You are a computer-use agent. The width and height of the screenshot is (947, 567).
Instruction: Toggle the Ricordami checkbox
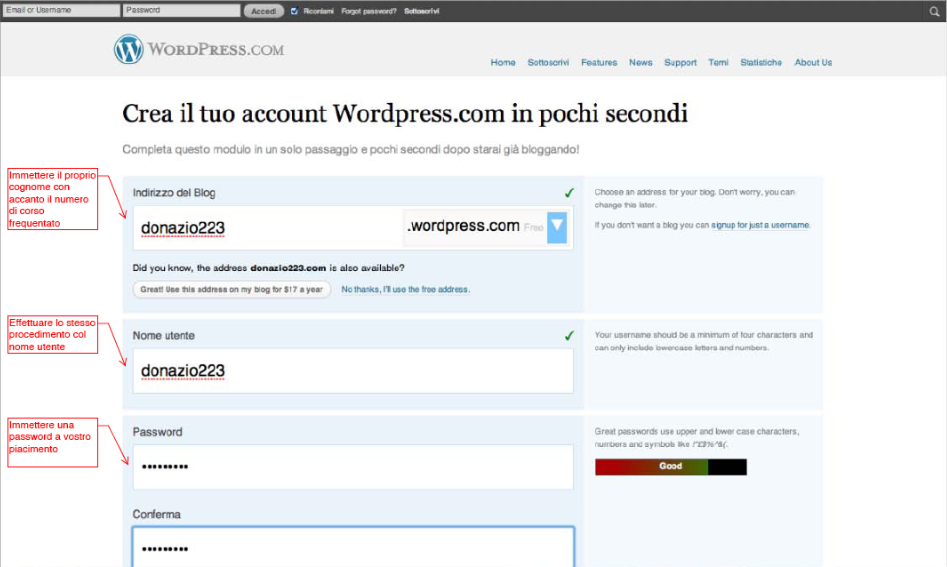coord(294,11)
